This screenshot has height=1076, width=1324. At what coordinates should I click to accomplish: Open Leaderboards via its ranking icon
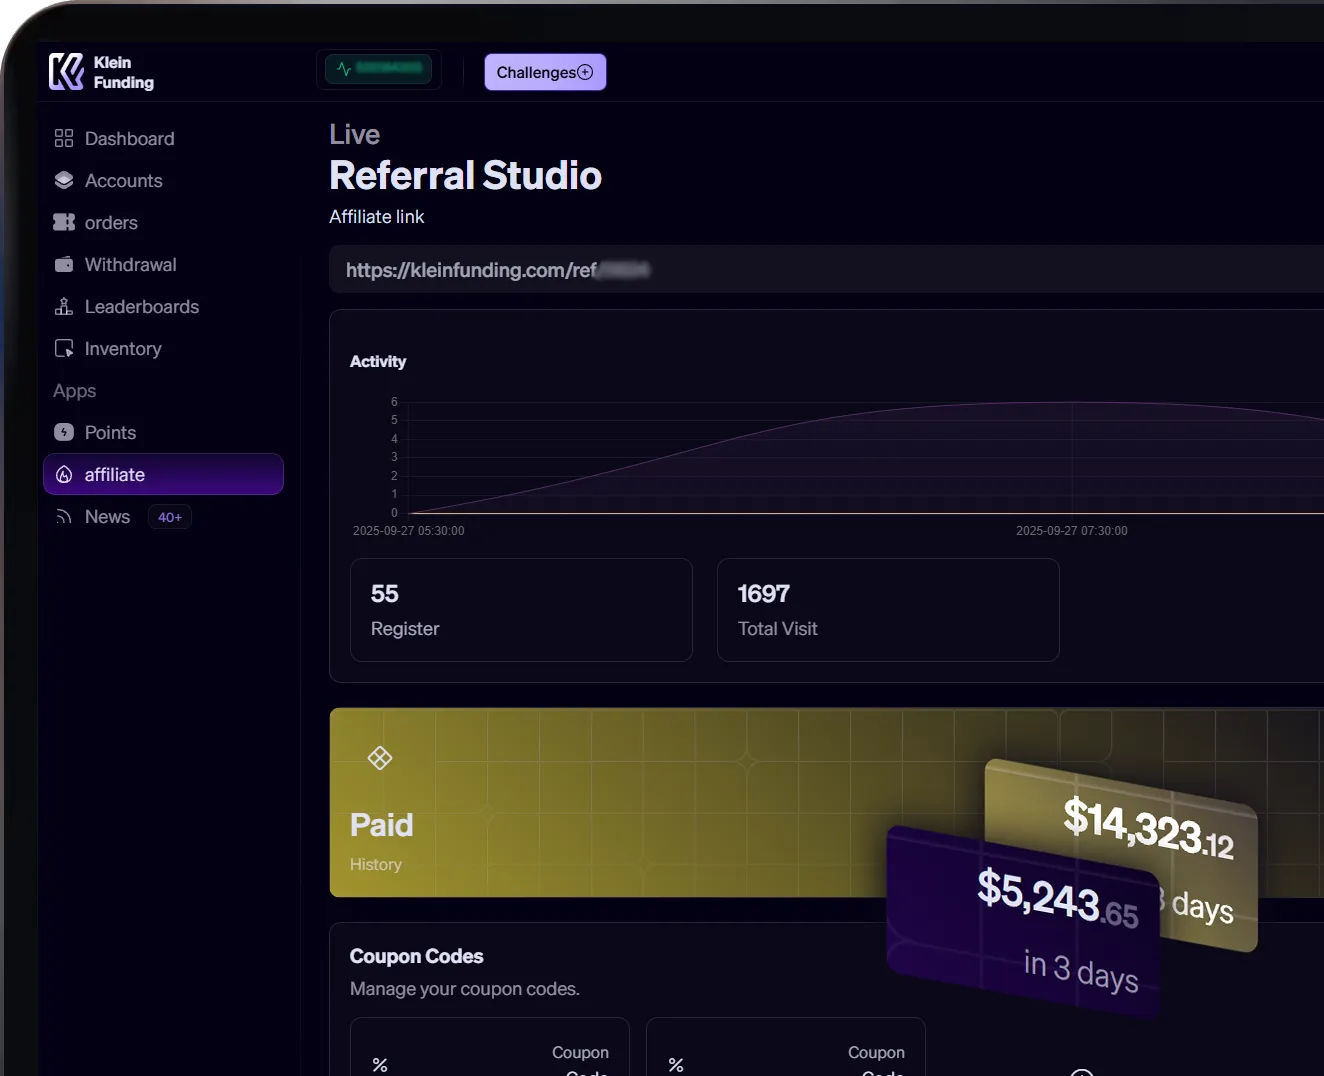[63, 306]
